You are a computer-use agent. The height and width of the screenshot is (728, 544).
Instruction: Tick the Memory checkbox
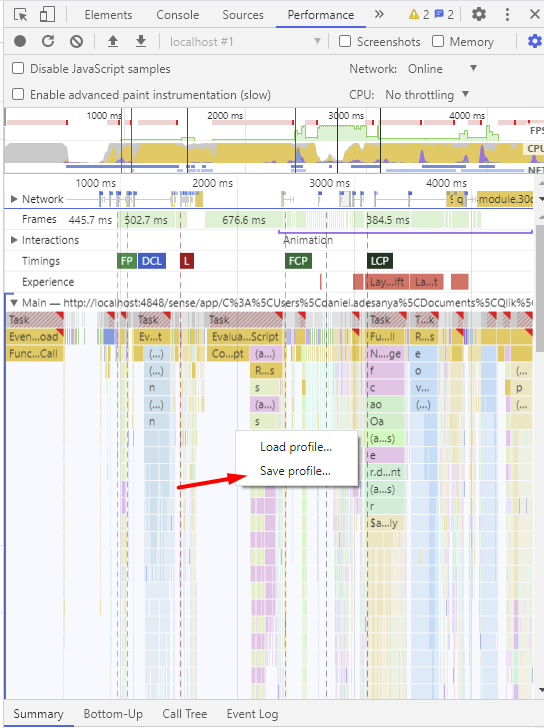point(438,41)
